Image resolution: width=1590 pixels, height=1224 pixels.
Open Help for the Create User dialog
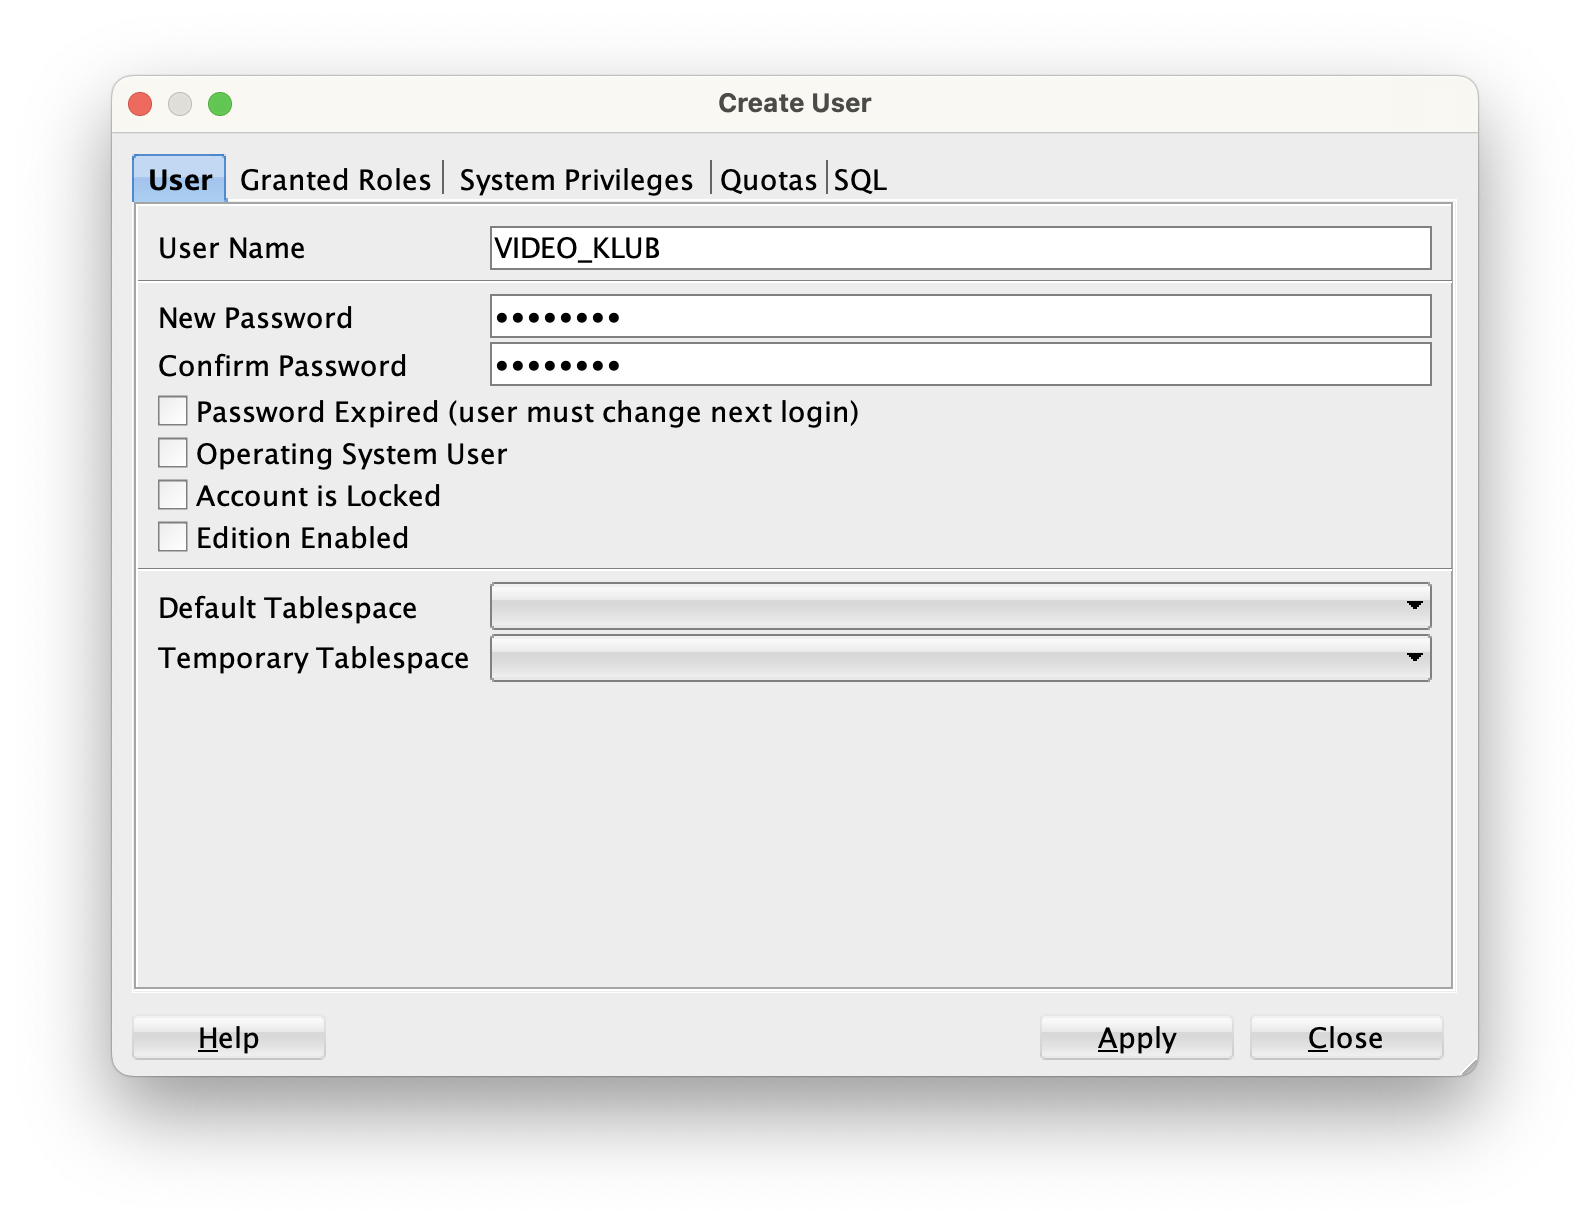pyautogui.click(x=229, y=1038)
